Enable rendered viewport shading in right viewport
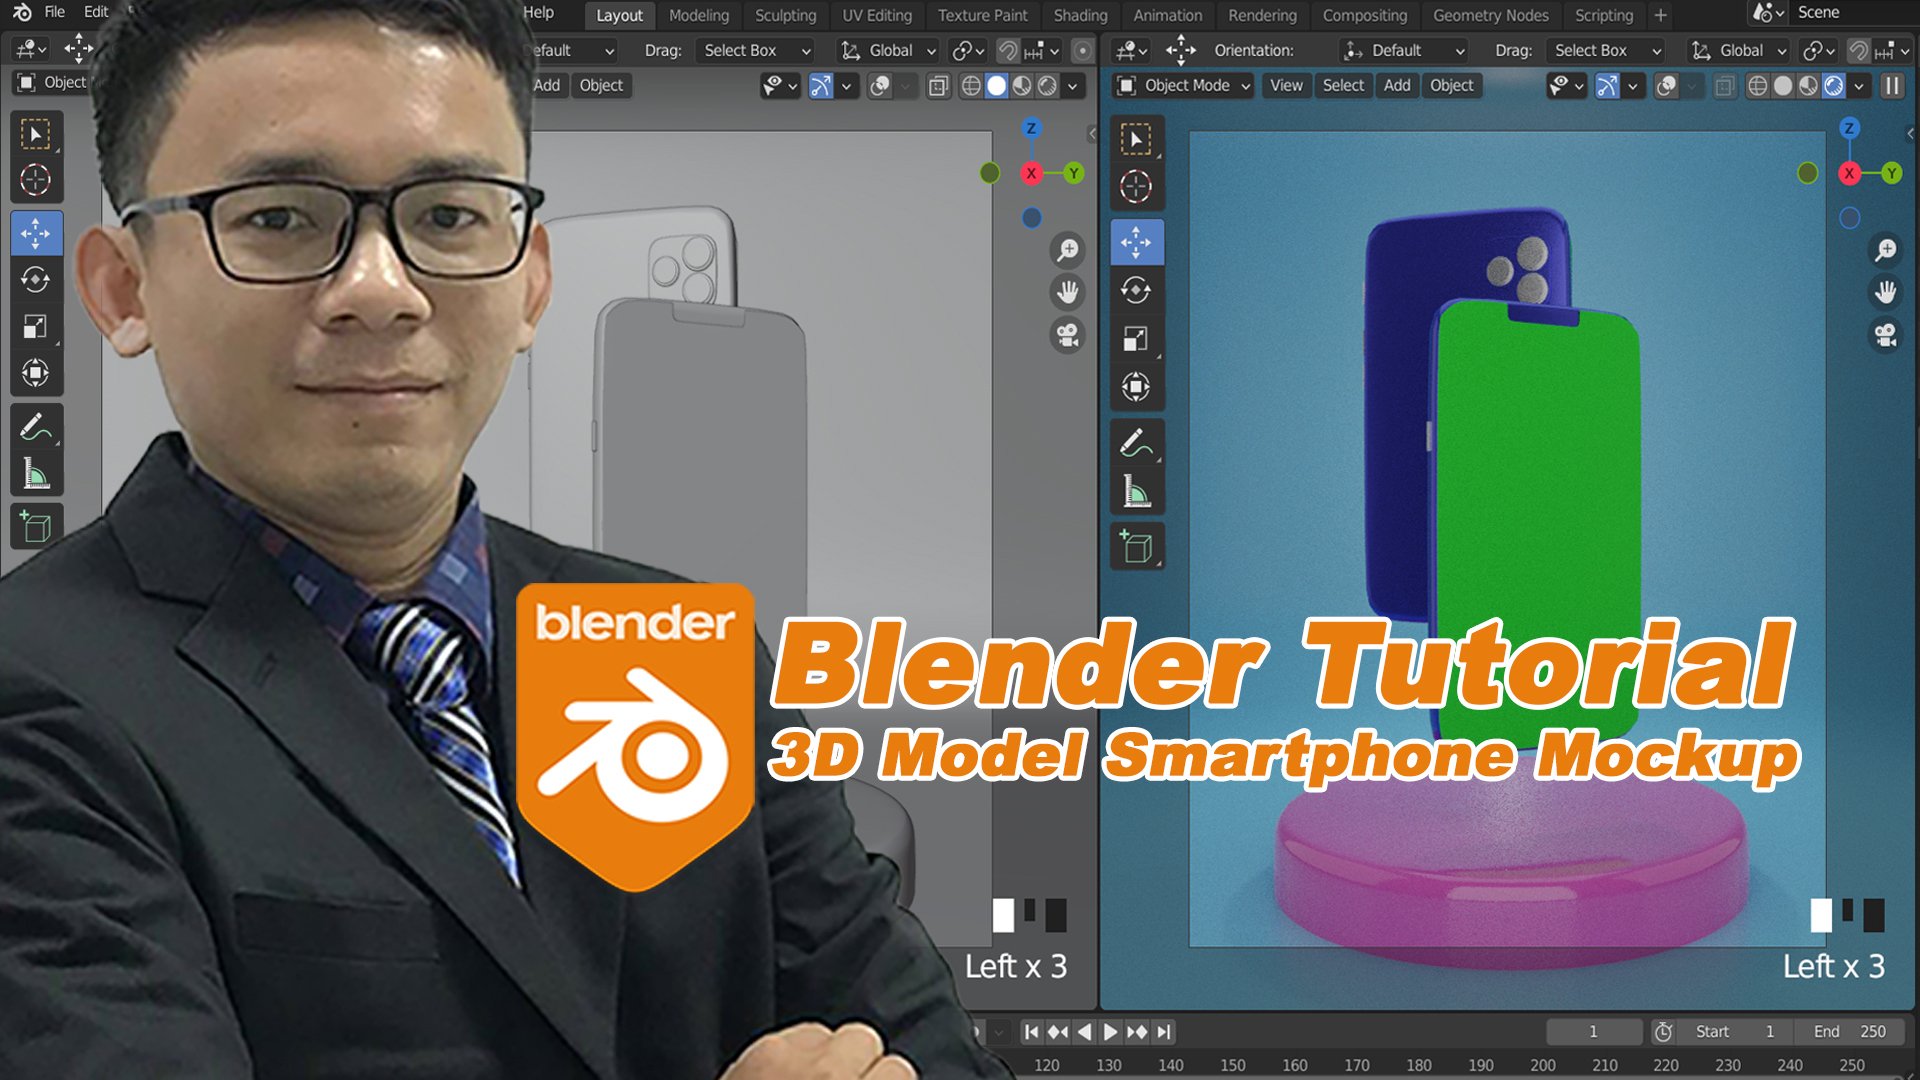1920x1080 pixels. 1834,86
